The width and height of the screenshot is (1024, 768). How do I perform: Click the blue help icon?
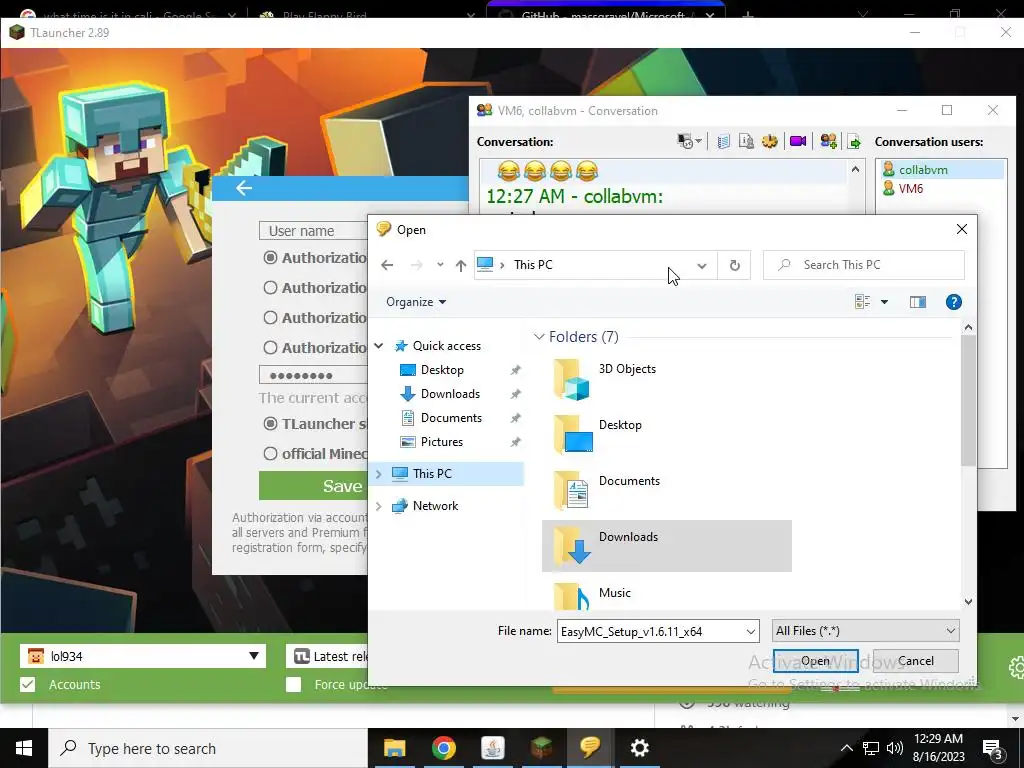[953, 302]
